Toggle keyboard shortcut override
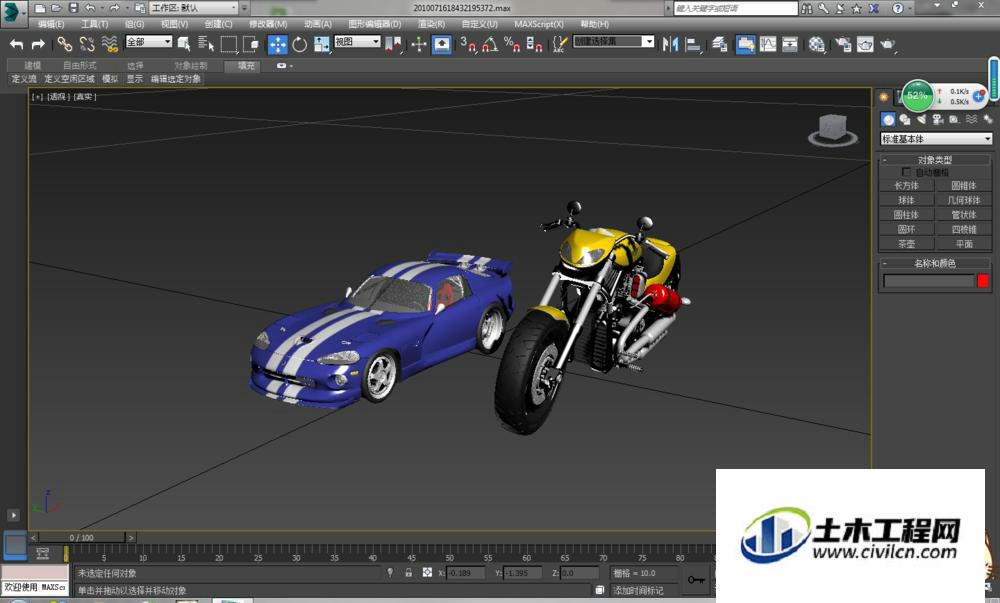The image size is (1000, 603). pos(441,44)
